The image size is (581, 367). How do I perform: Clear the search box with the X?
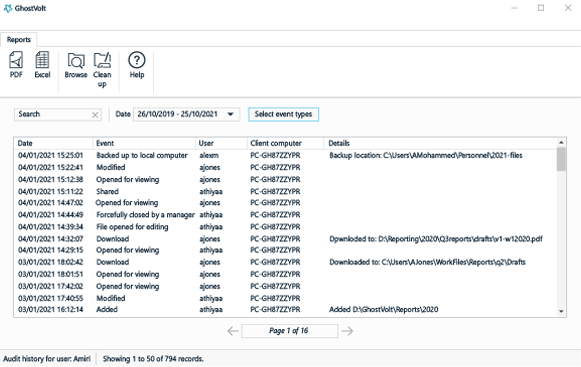tap(95, 115)
